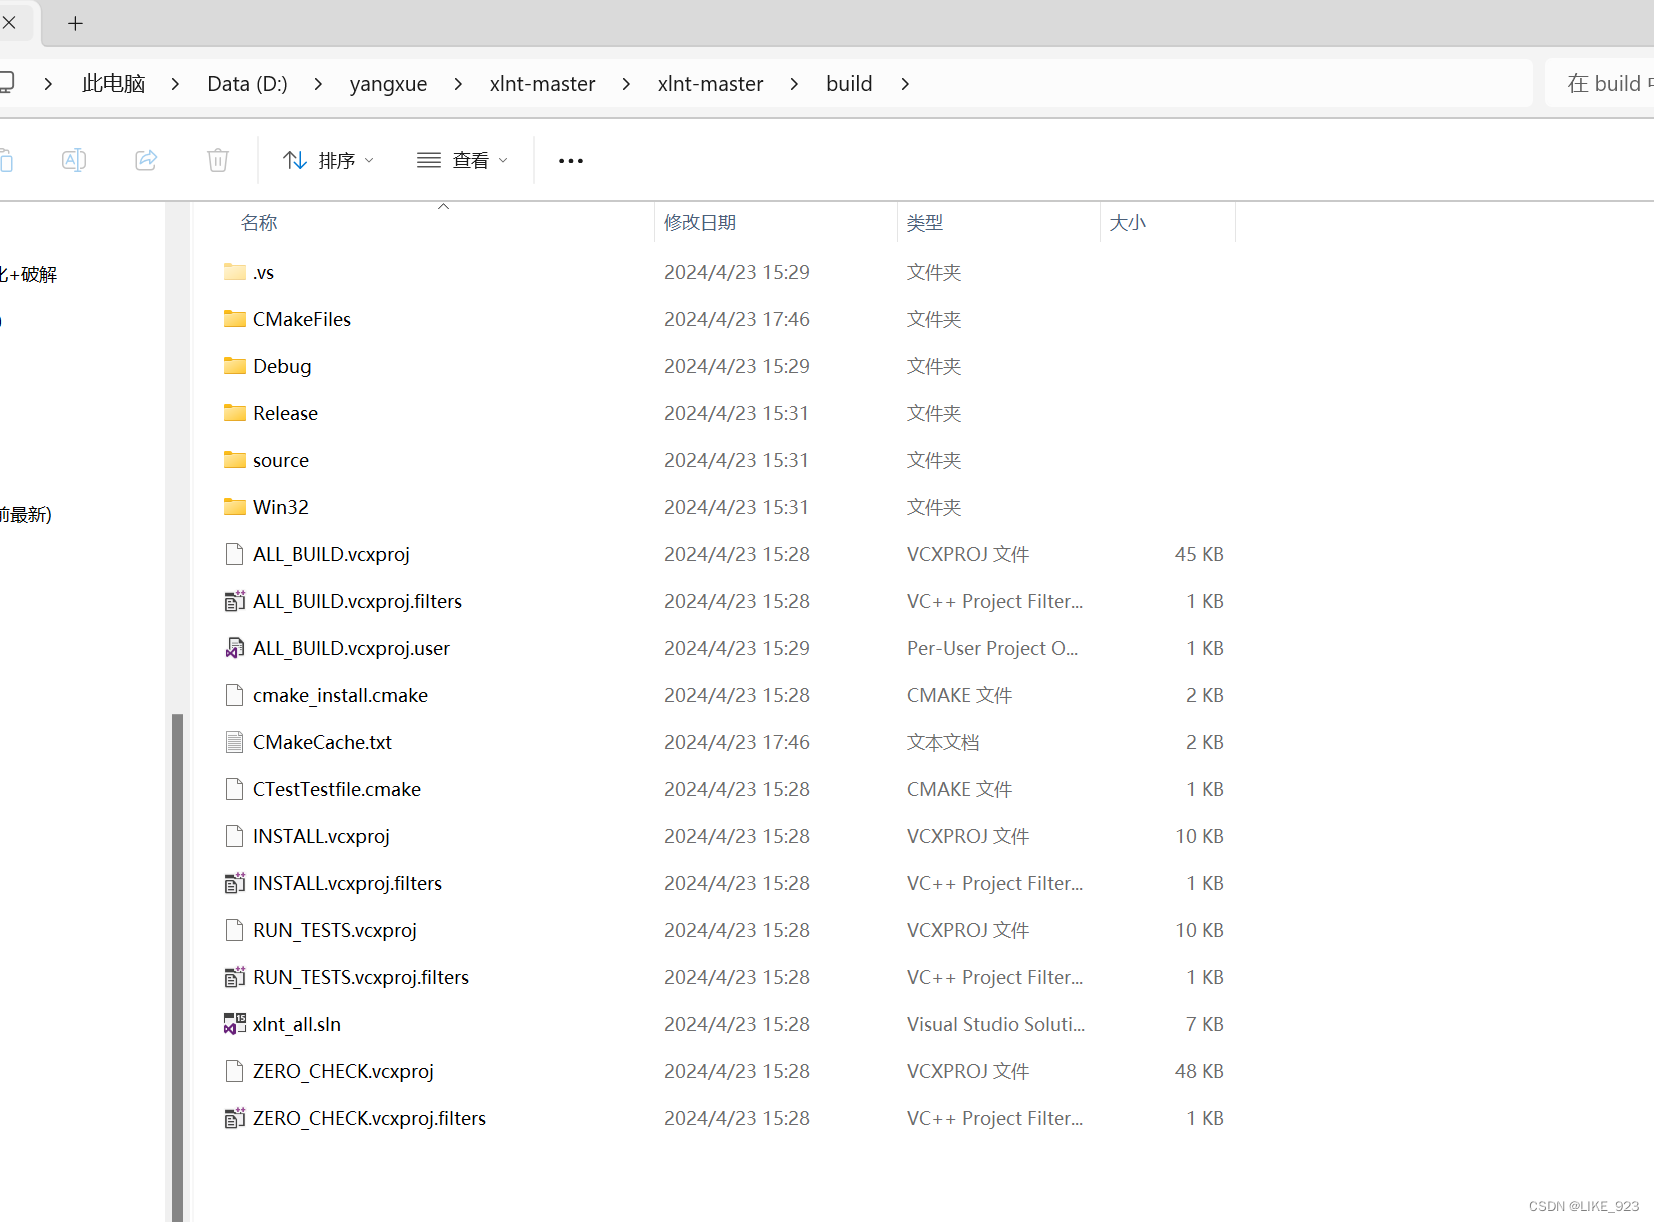Image resolution: width=1654 pixels, height=1222 pixels.
Task: Select the Win32 folder icon
Action: [x=235, y=507]
